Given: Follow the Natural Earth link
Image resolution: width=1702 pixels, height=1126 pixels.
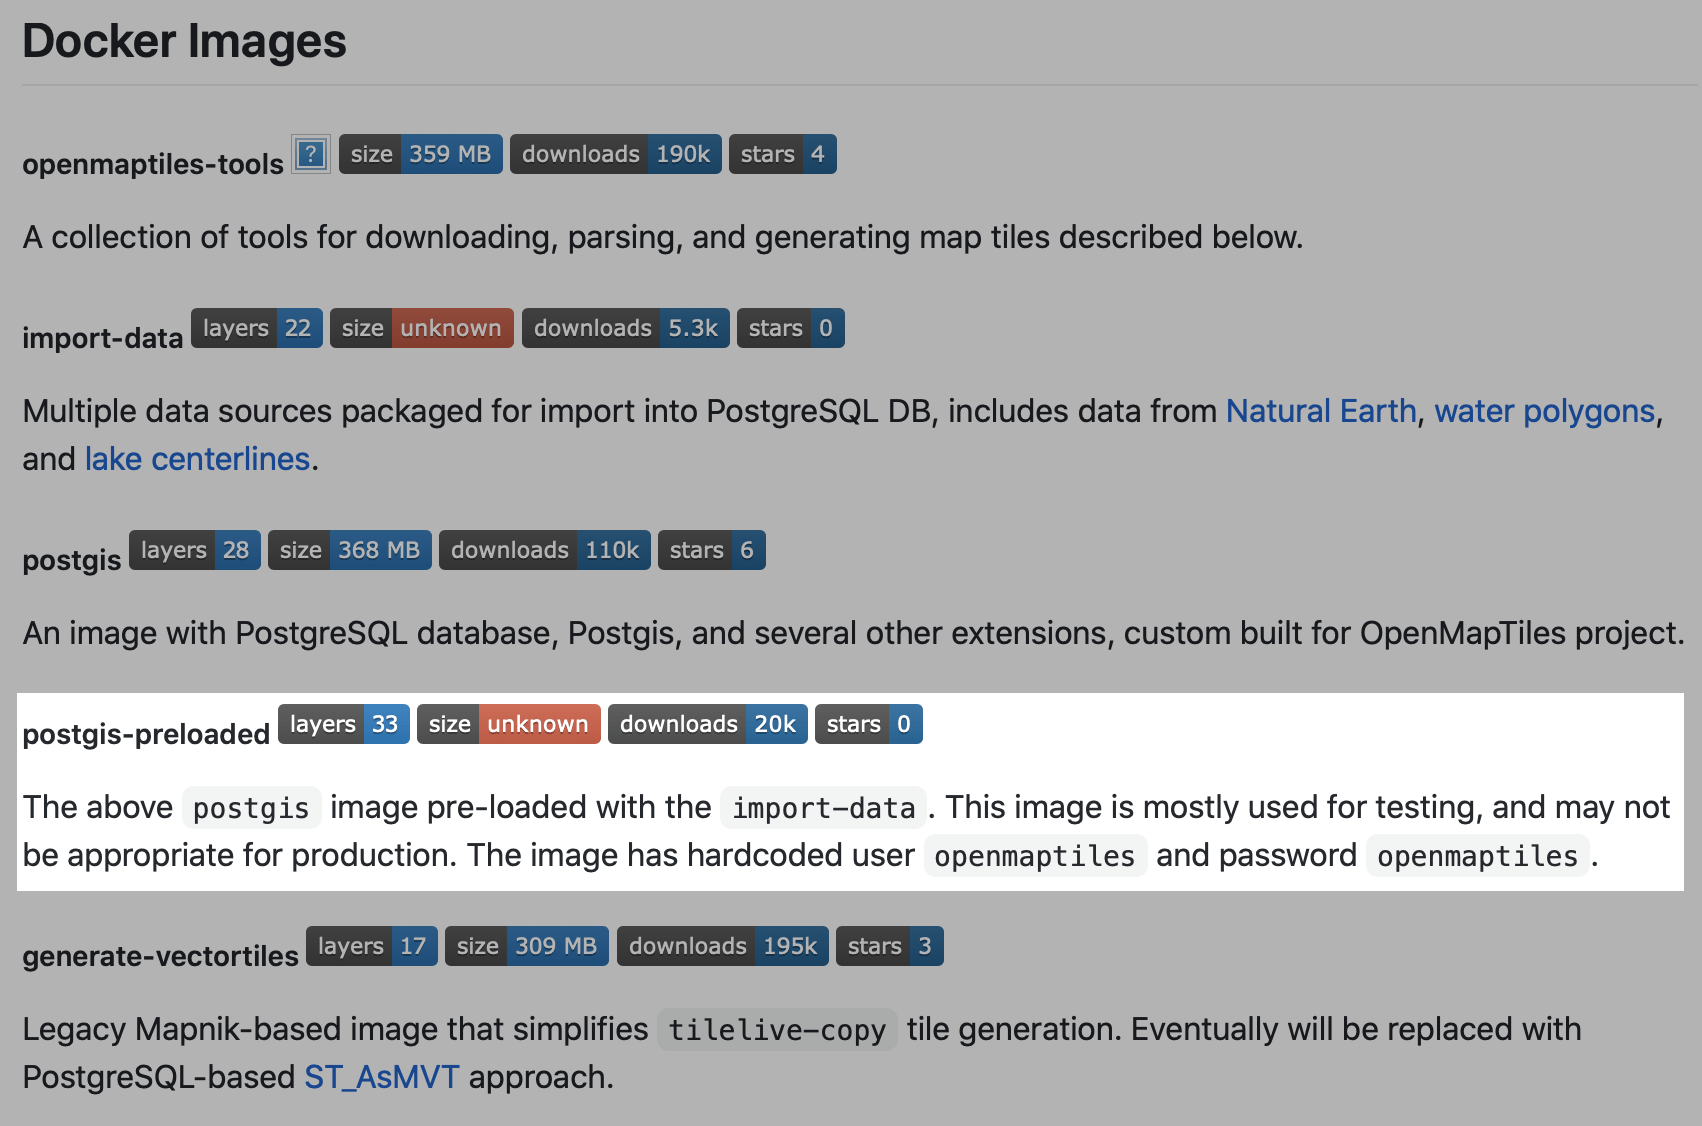Looking at the screenshot, I should pos(1321,411).
